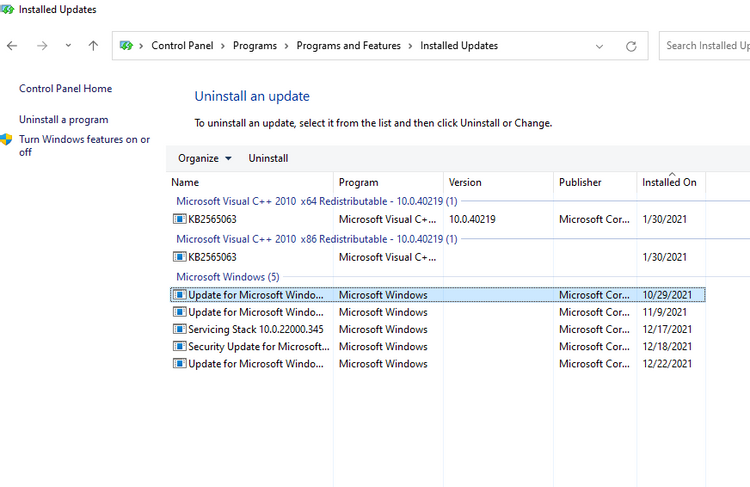Screen dimensions: 750x487
Task: Click icon of update installed 12/22/2021
Action: pos(179,364)
